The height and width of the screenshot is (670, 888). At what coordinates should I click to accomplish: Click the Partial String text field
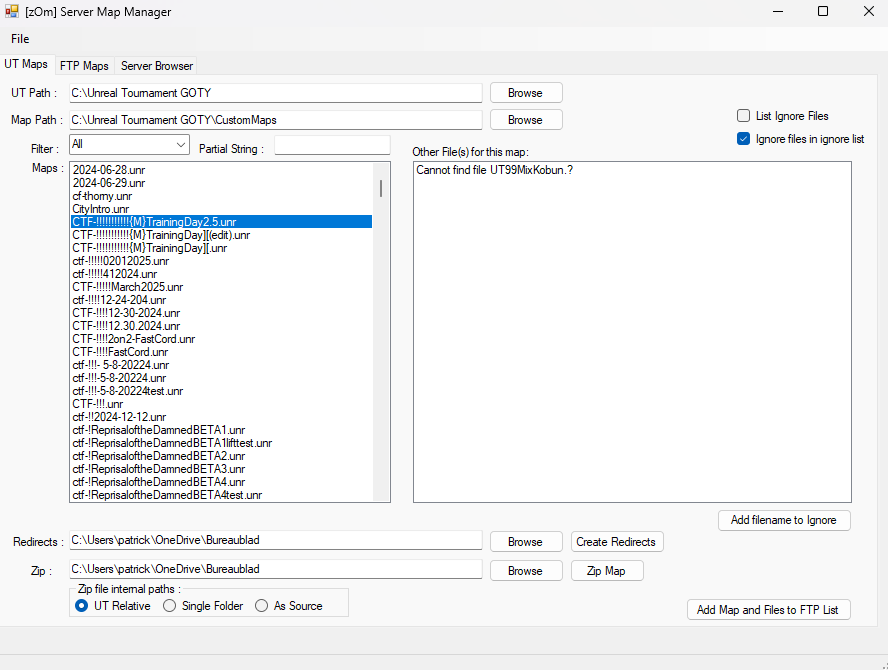[332, 146]
